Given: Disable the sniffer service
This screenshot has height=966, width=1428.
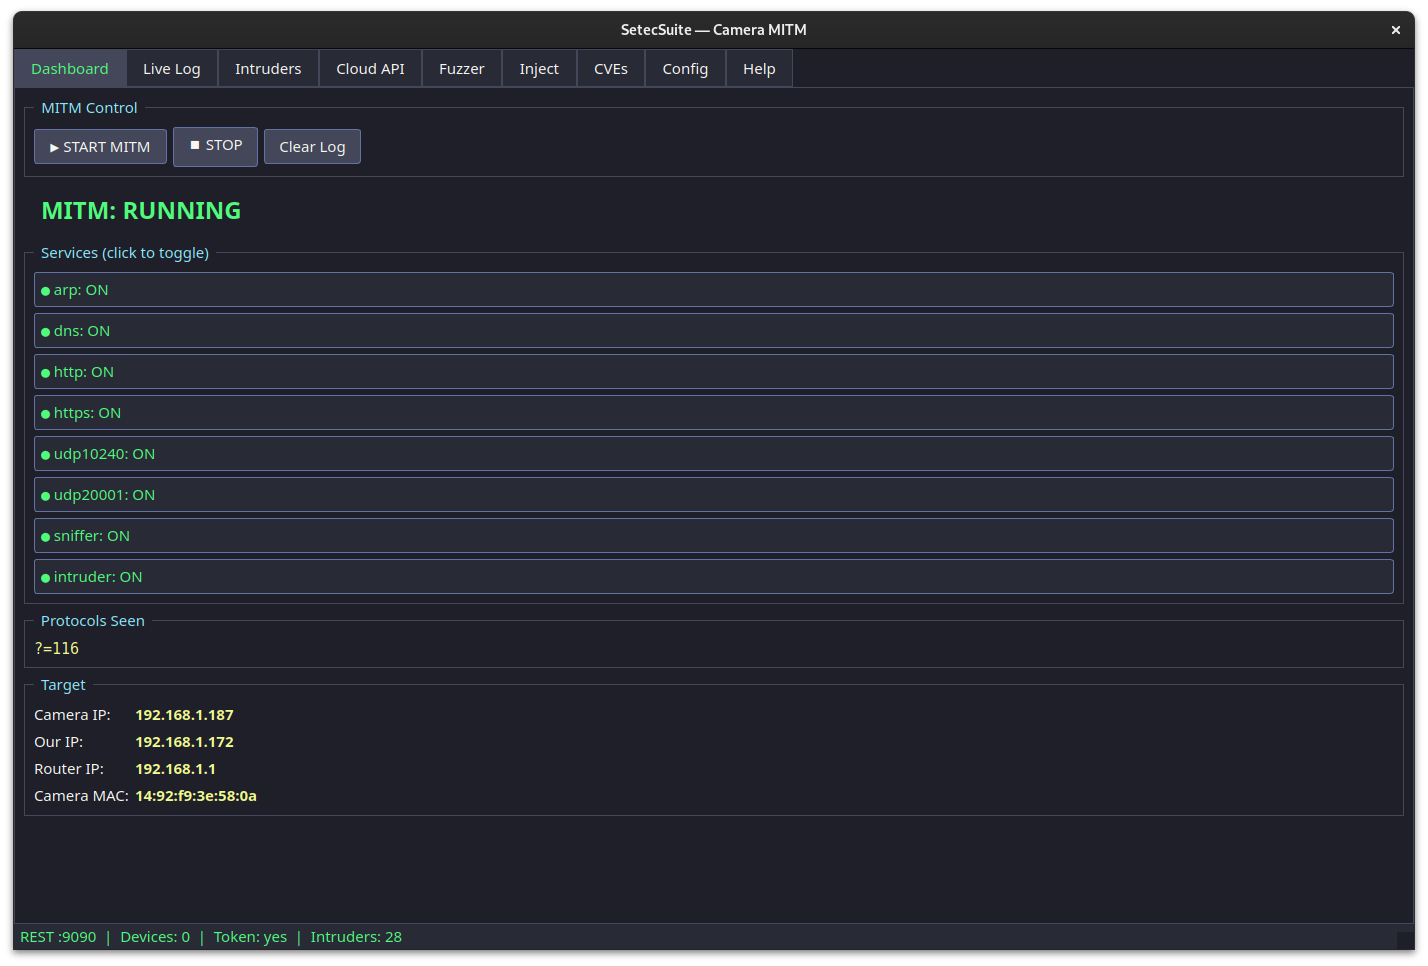Looking at the screenshot, I should pos(713,535).
